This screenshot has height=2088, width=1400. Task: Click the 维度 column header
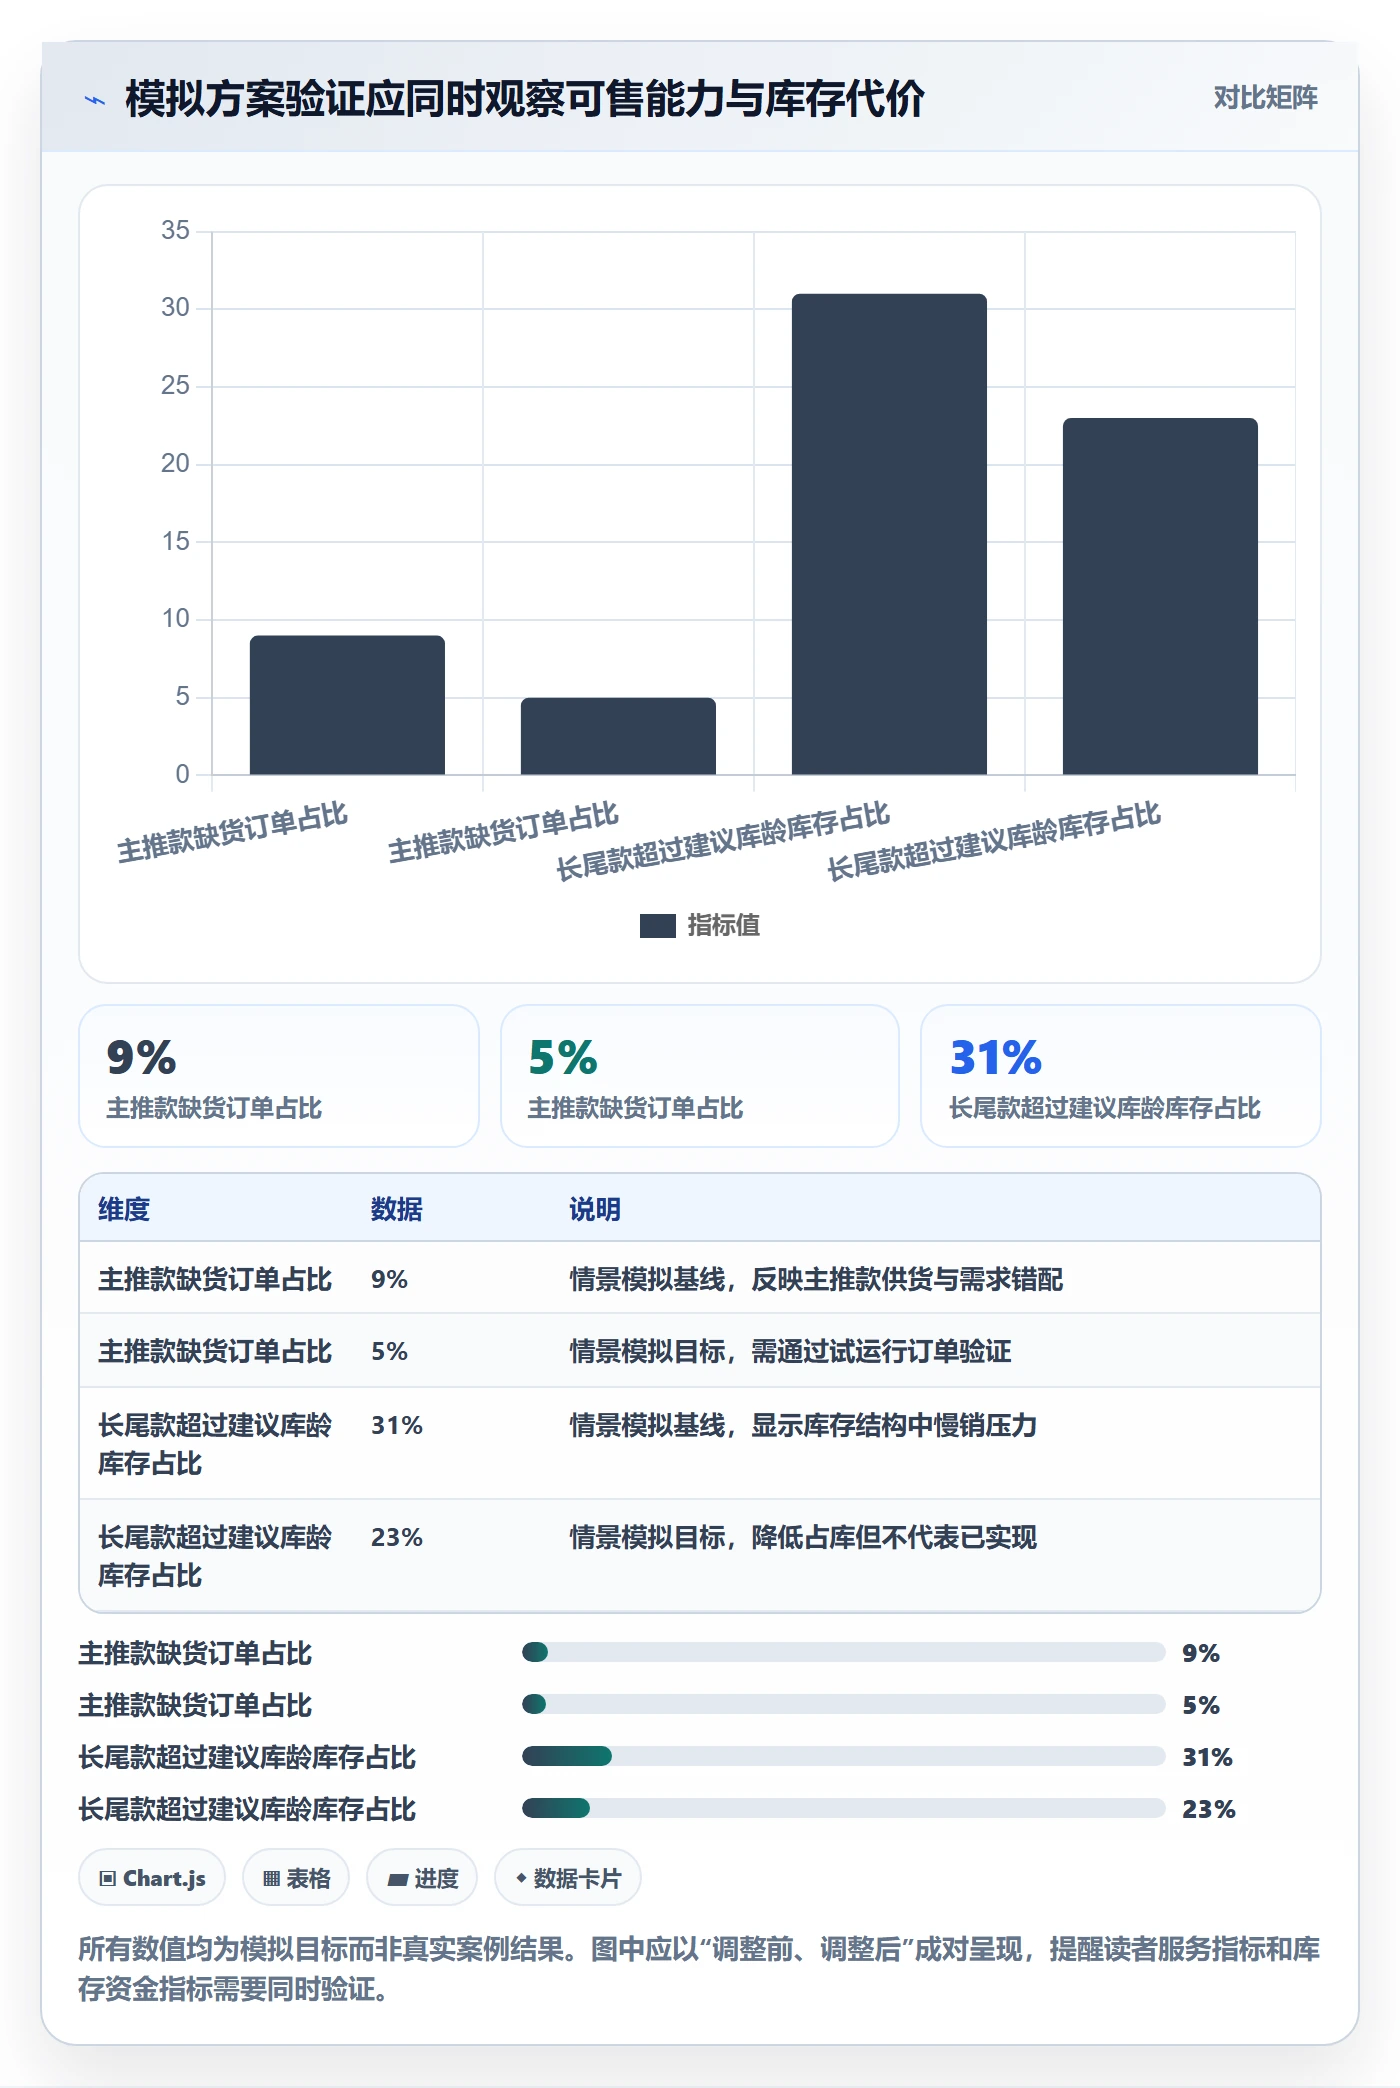124,1209
